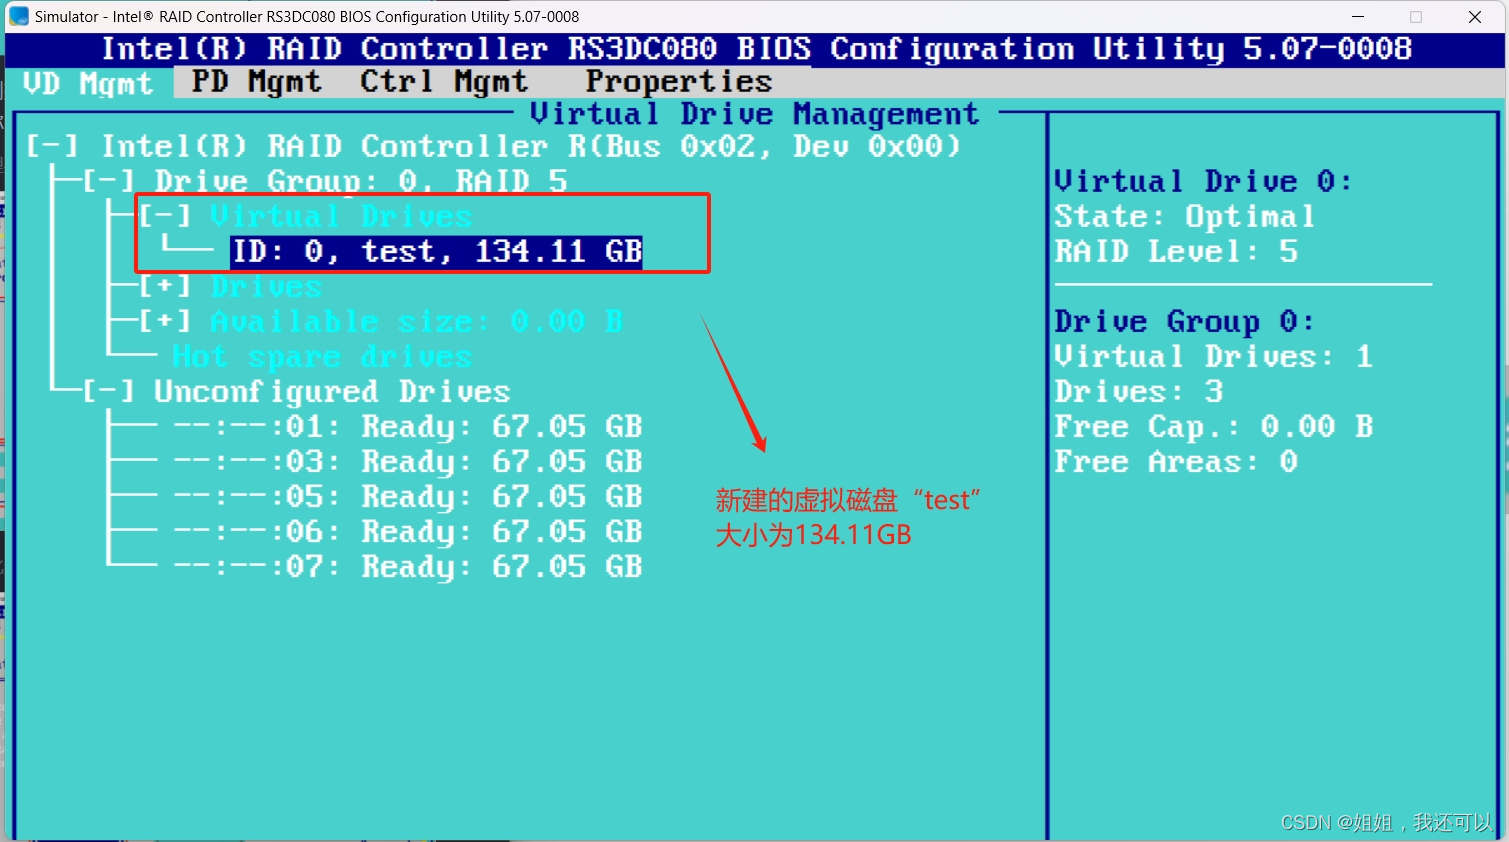Select virtual drive ID: 0, test, 134.11 GB
Image resolution: width=1509 pixels, height=842 pixels.
click(437, 252)
